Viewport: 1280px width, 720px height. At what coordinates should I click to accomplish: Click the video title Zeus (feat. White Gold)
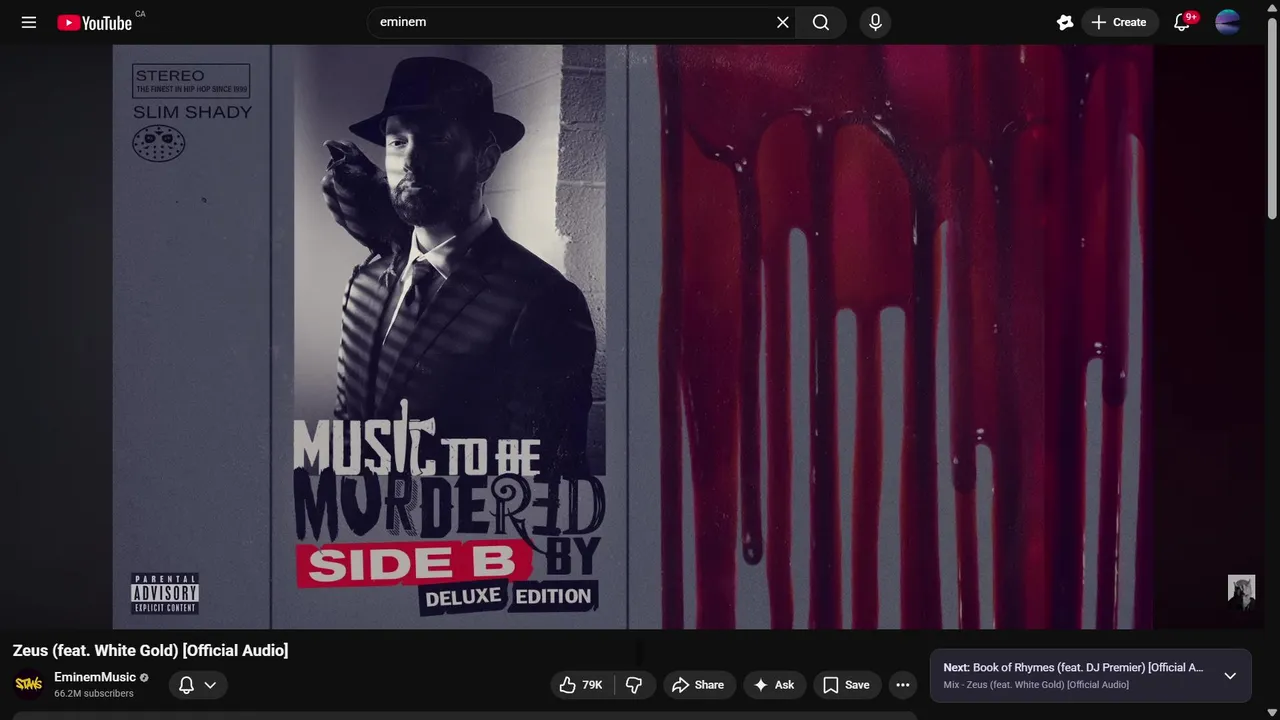(x=150, y=650)
